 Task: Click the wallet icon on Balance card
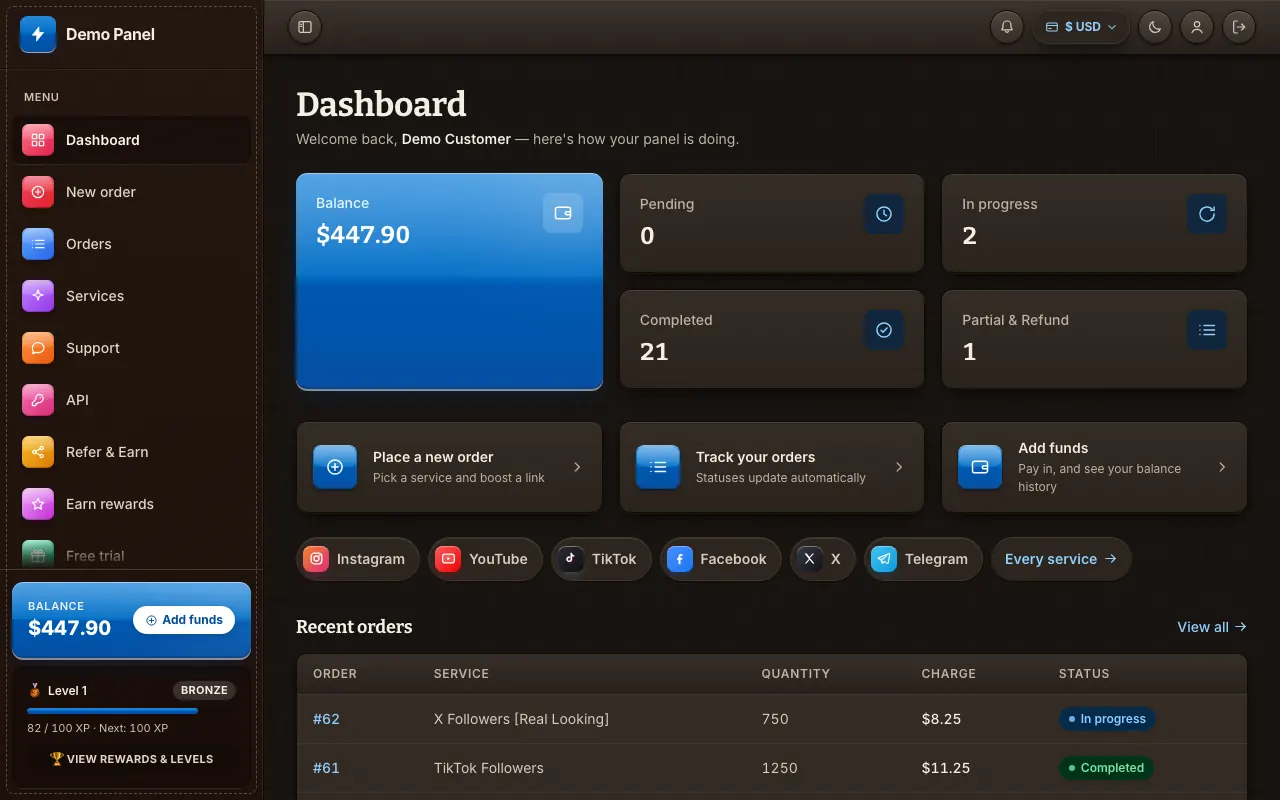563,213
